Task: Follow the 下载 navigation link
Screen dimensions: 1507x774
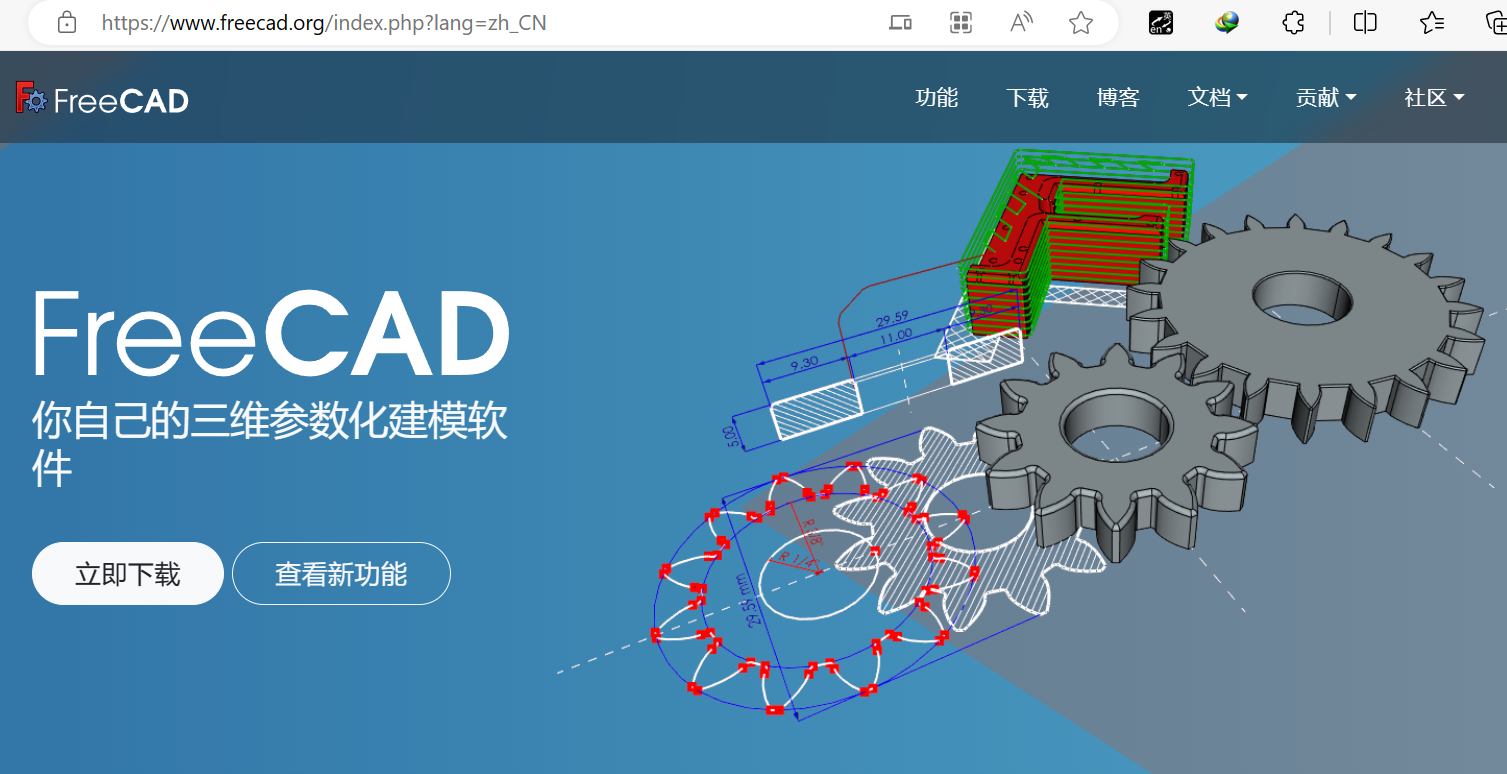Action: 1027,97
